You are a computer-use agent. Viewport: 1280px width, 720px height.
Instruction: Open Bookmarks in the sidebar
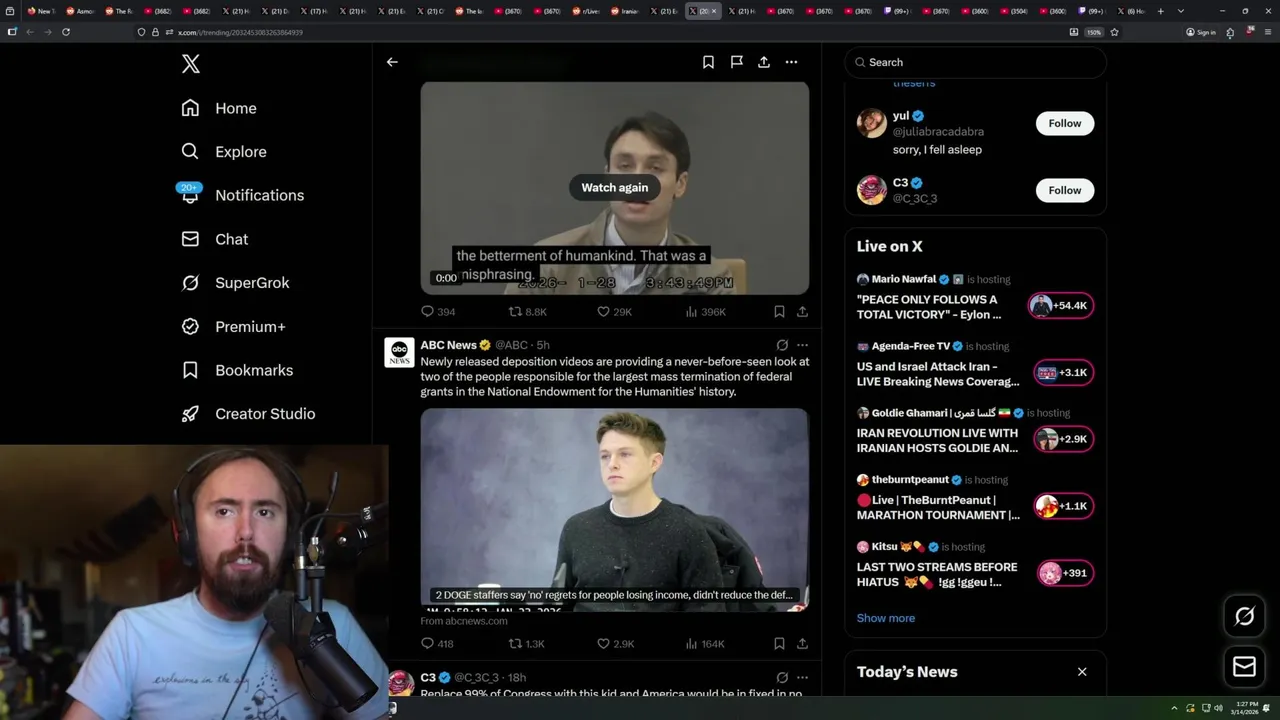pyautogui.click(x=237, y=370)
